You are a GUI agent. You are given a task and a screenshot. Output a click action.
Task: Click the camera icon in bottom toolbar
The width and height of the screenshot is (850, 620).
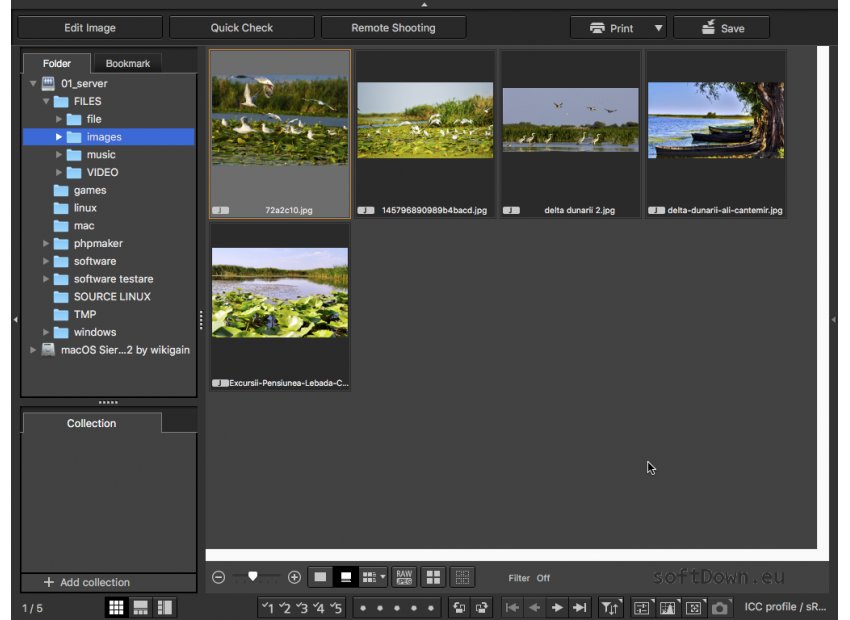coord(720,608)
